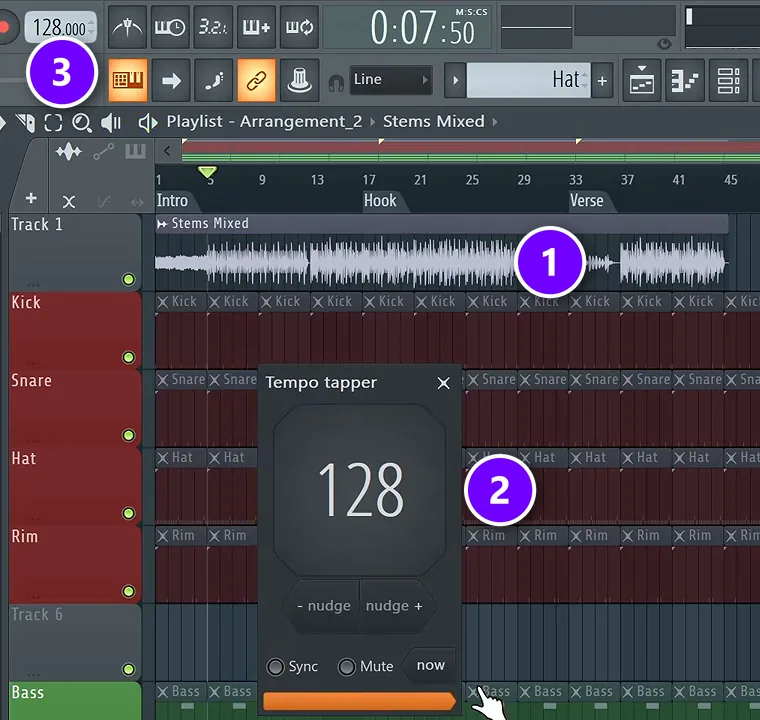Show audio clips picker tab
Screen dimensions: 760x720
point(69,152)
